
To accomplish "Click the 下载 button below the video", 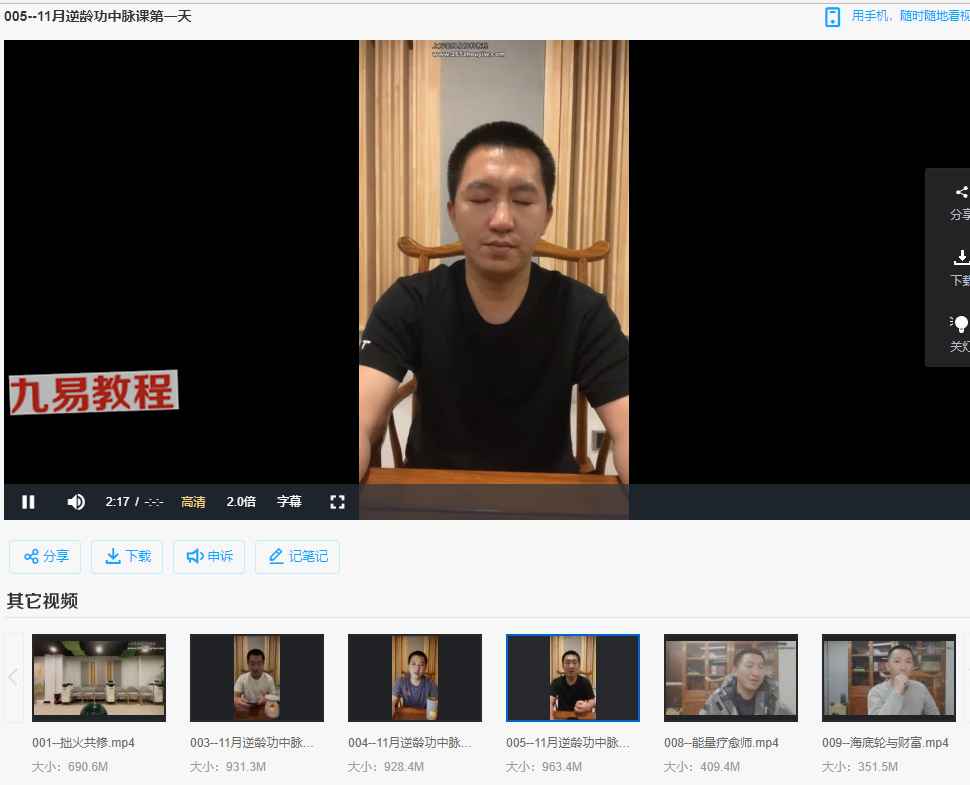I will [x=127, y=557].
